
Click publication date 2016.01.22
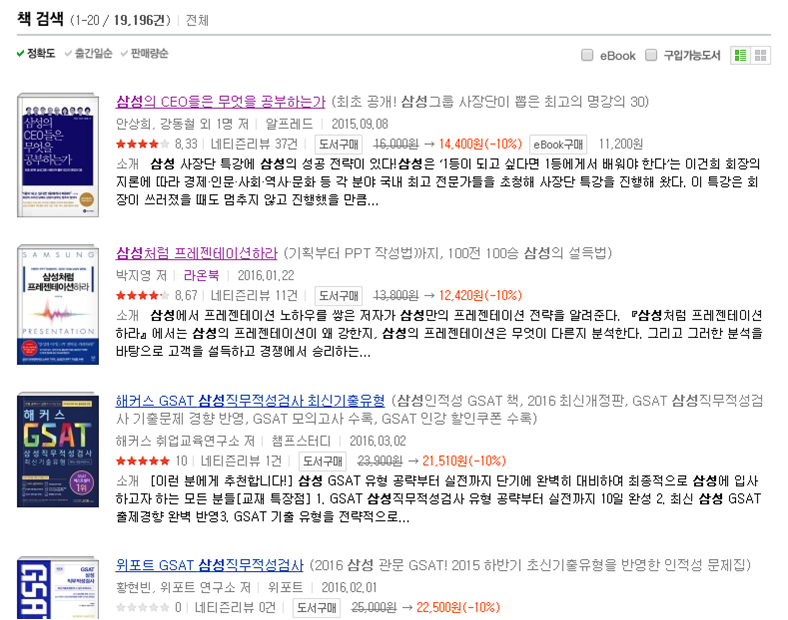pos(266,275)
